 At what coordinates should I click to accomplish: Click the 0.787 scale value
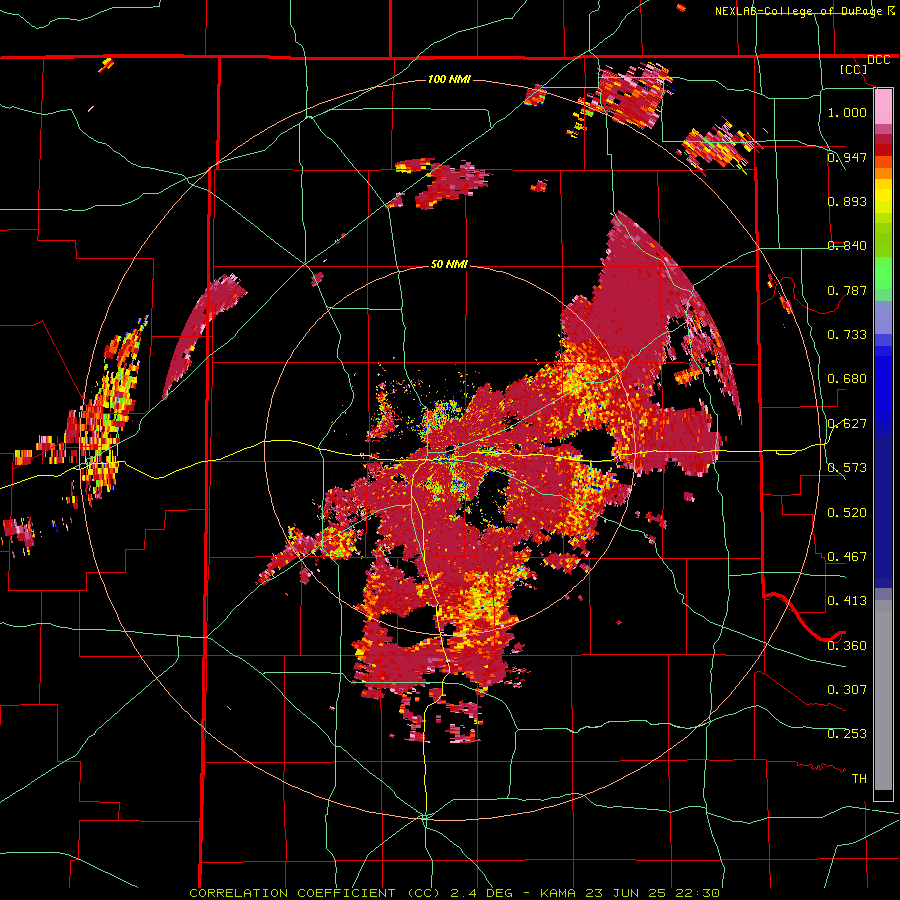[847, 290]
